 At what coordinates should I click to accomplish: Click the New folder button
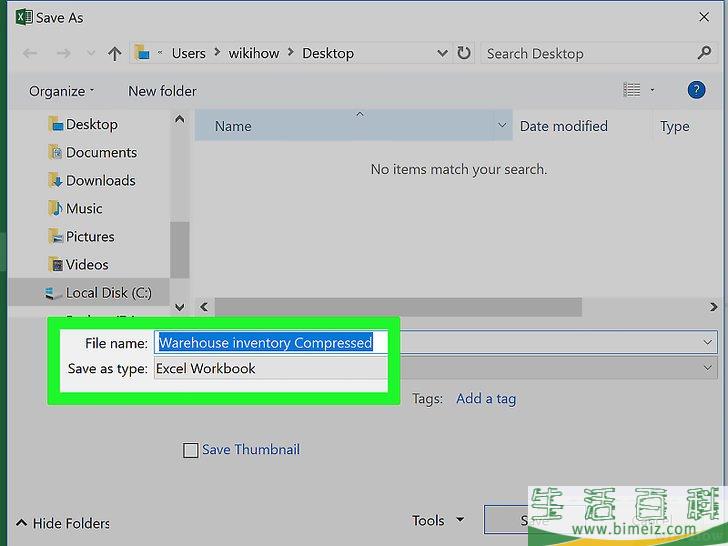click(162, 91)
